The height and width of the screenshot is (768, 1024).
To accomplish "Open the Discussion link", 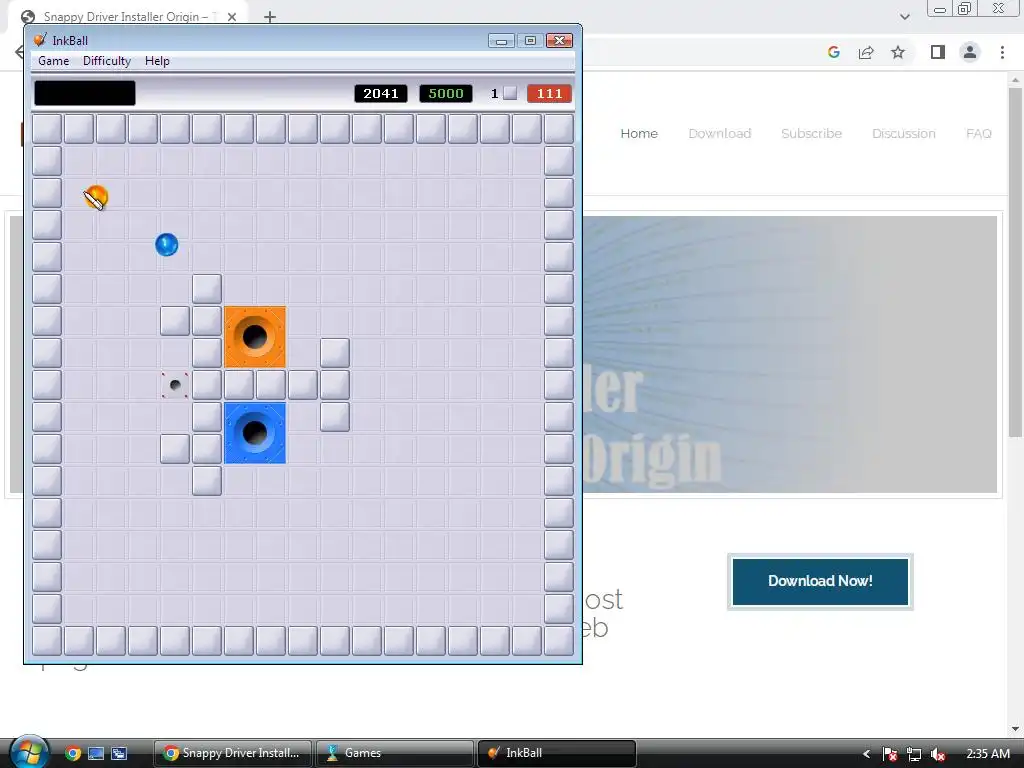I will (904, 133).
